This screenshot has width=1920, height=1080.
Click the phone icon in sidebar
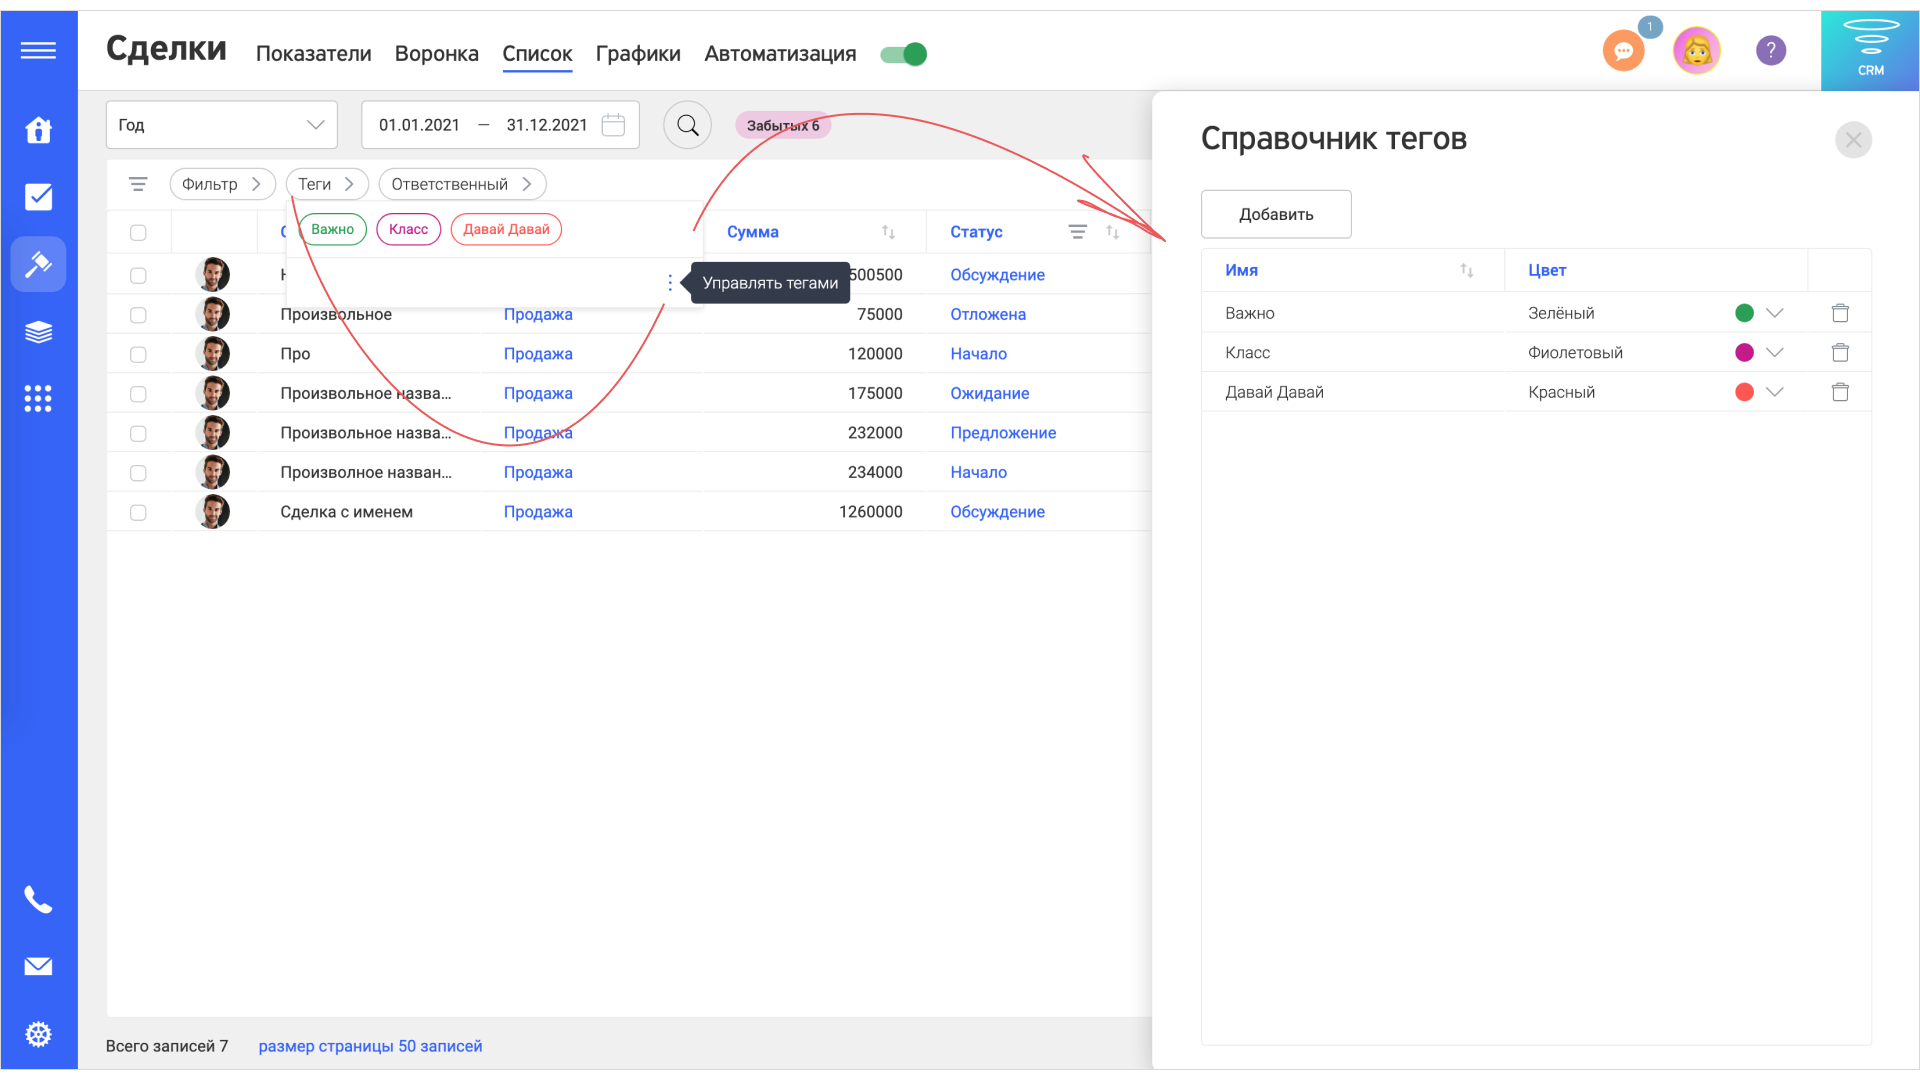pos(38,900)
